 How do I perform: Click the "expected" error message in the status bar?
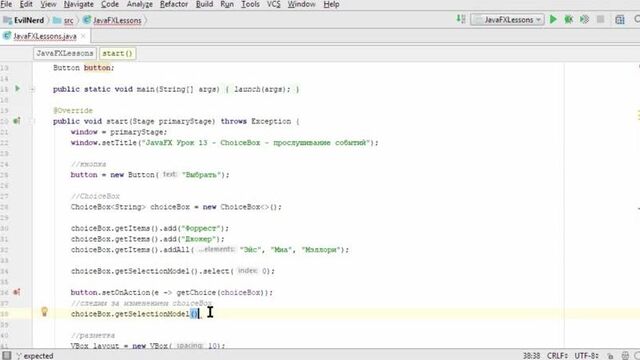[36, 356]
